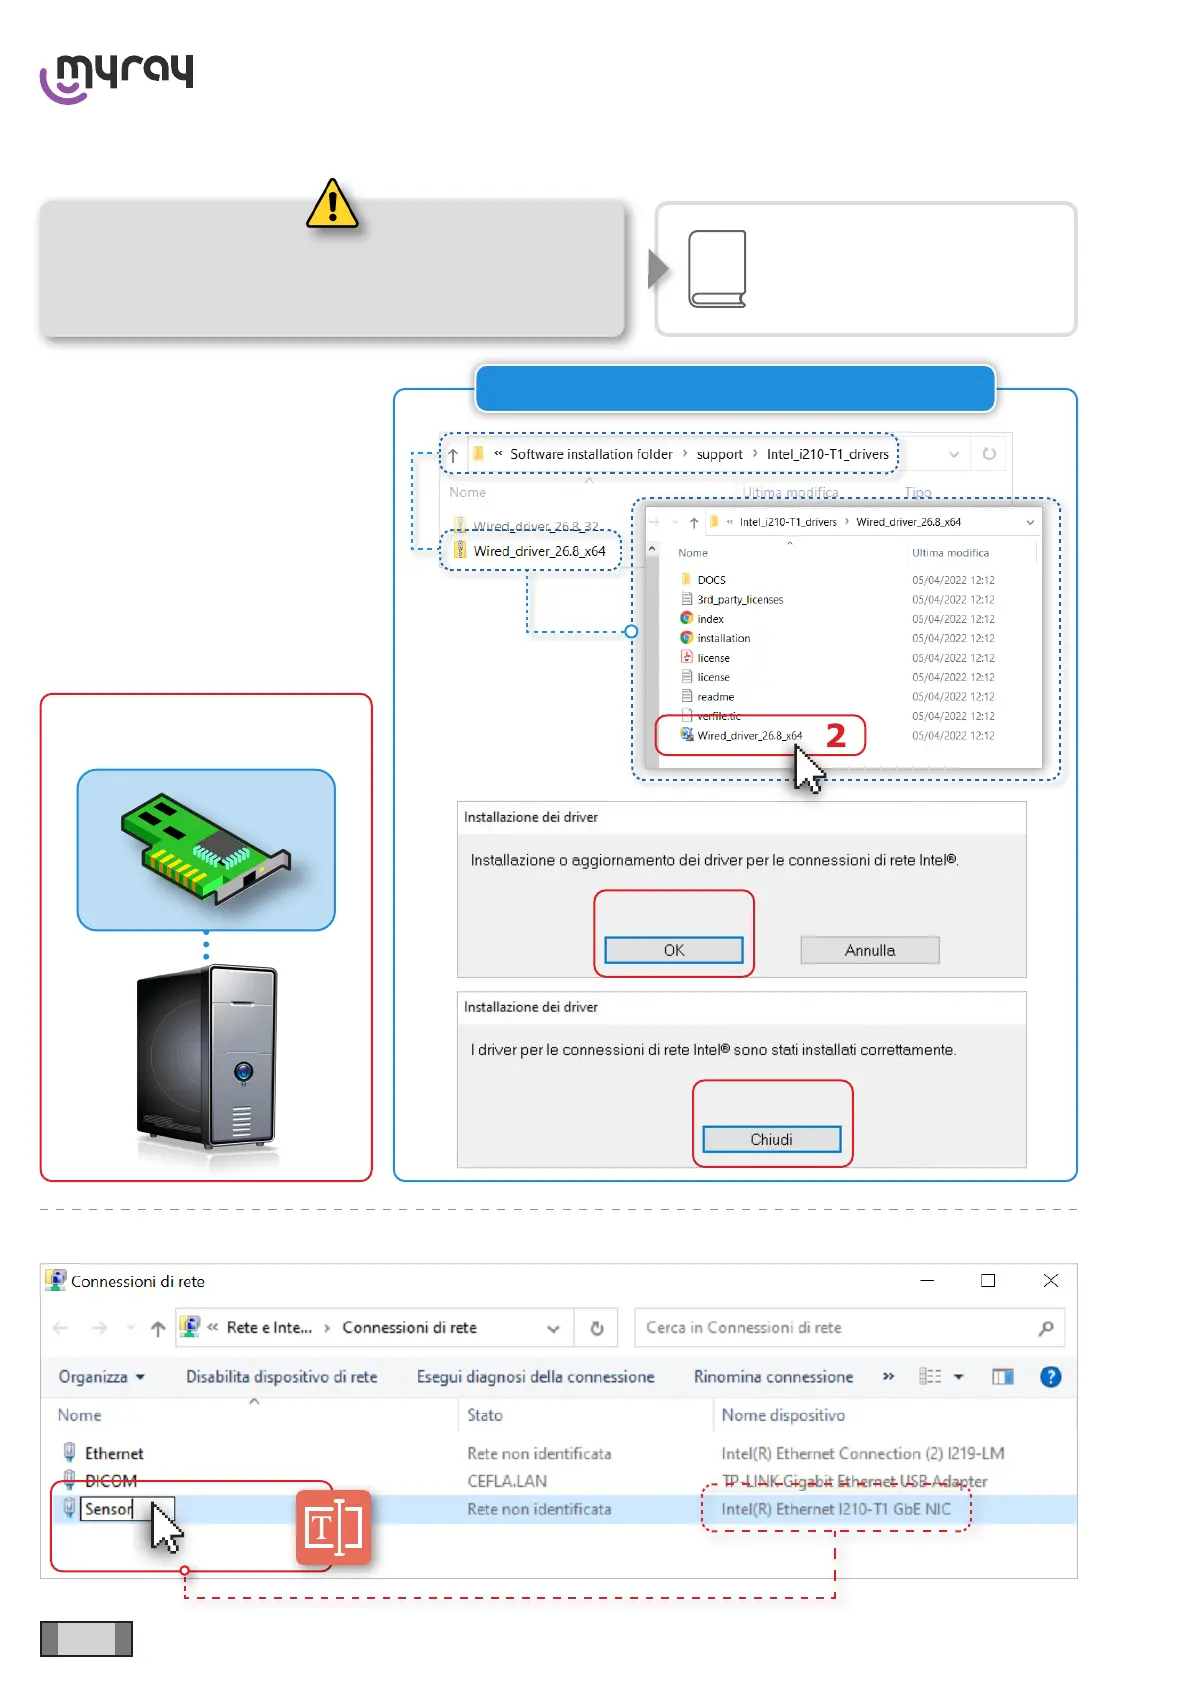Click the up arrow in the Wired_driver_26.8_x64 window
The height and width of the screenshot is (1684, 1191).
click(694, 522)
